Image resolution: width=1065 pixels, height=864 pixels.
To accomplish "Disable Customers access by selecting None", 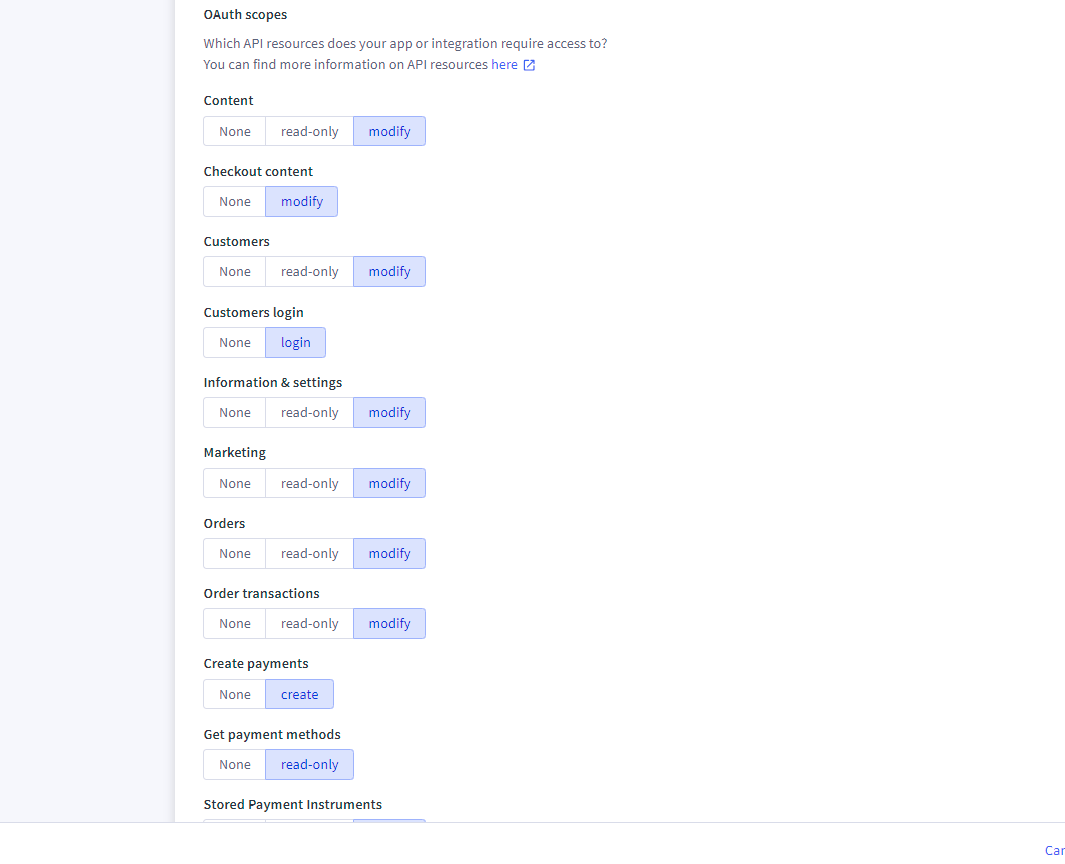I will coord(234,271).
